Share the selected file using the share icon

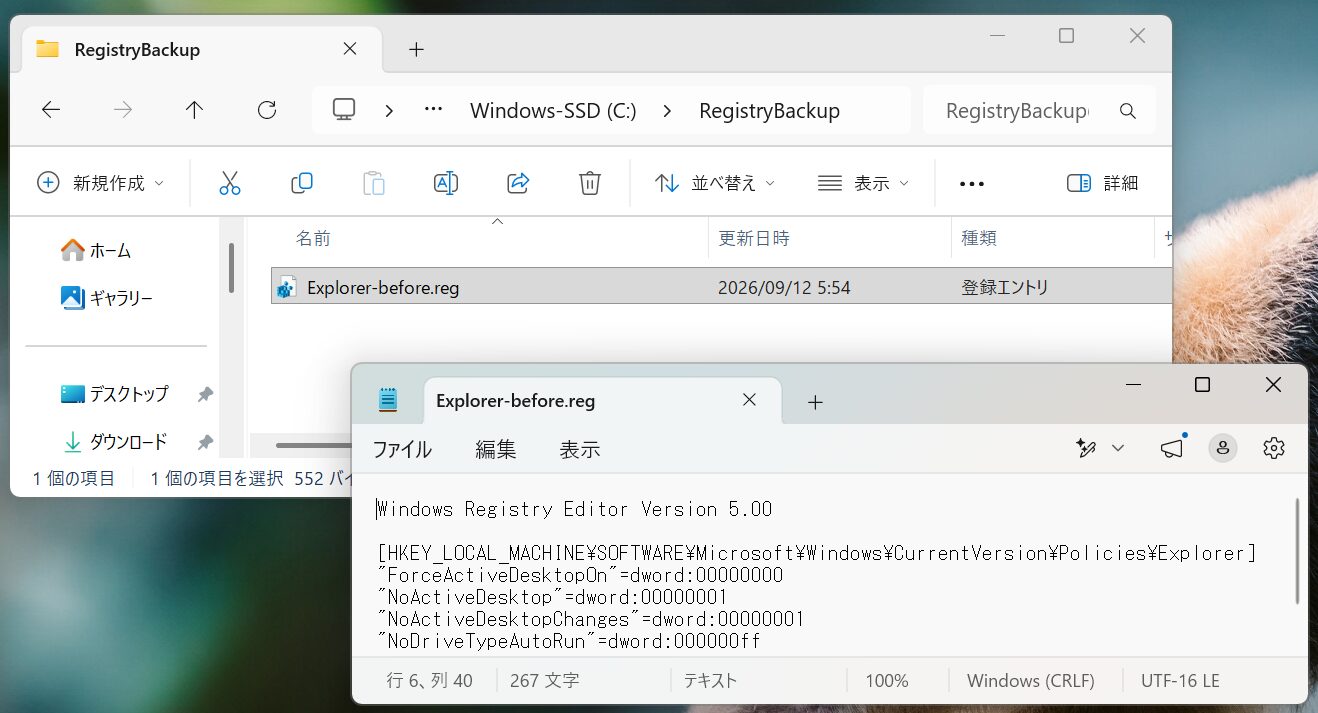coord(518,183)
